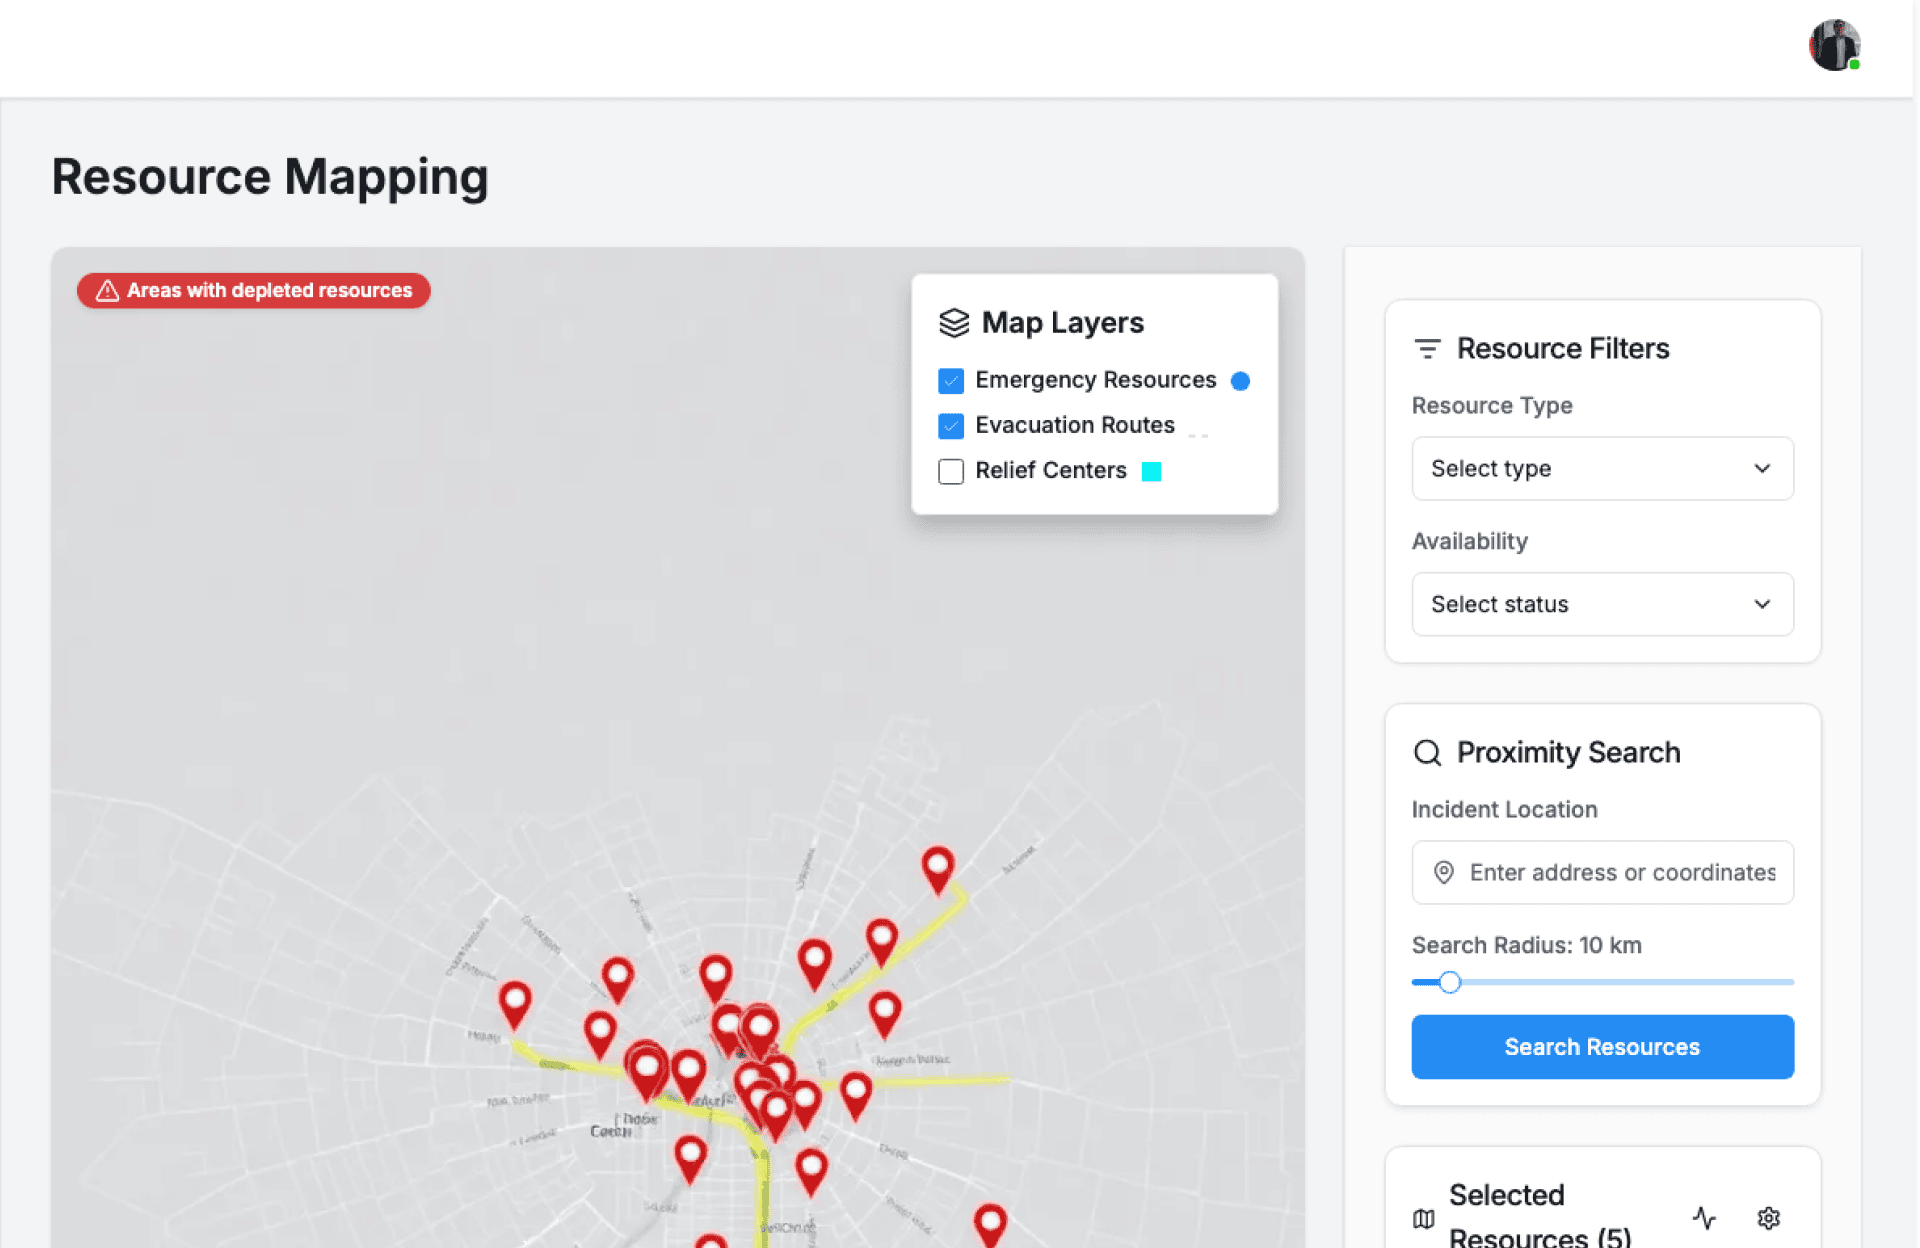
Task: Click the cyan Relief Centers color swatch
Action: tap(1151, 471)
